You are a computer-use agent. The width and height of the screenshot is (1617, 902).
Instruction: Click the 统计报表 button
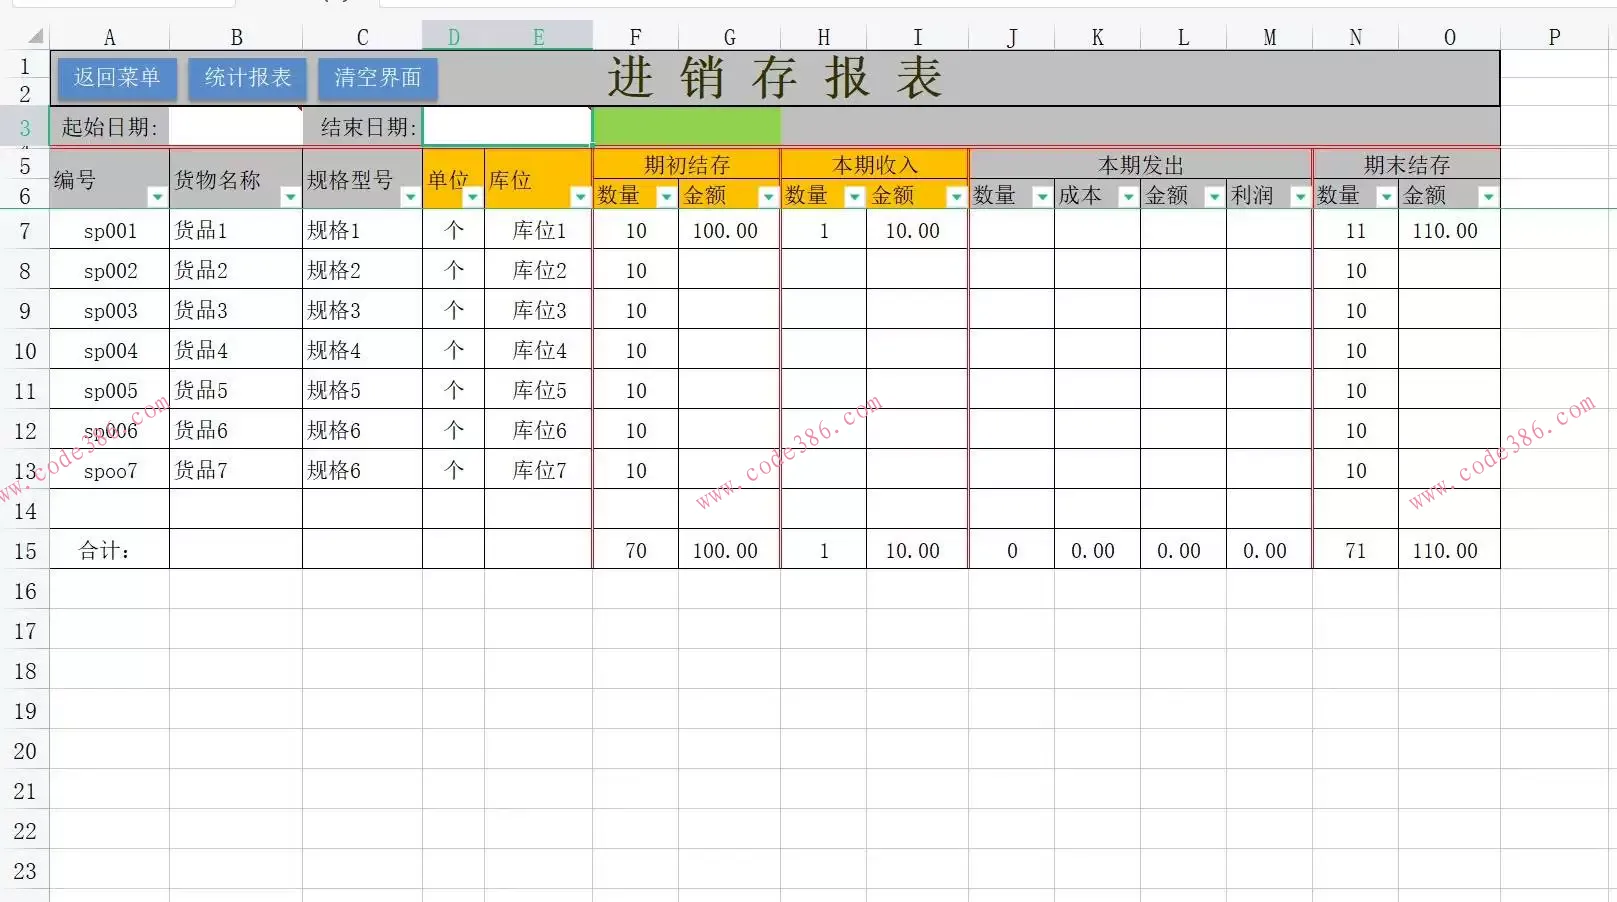pyautogui.click(x=248, y=78)
